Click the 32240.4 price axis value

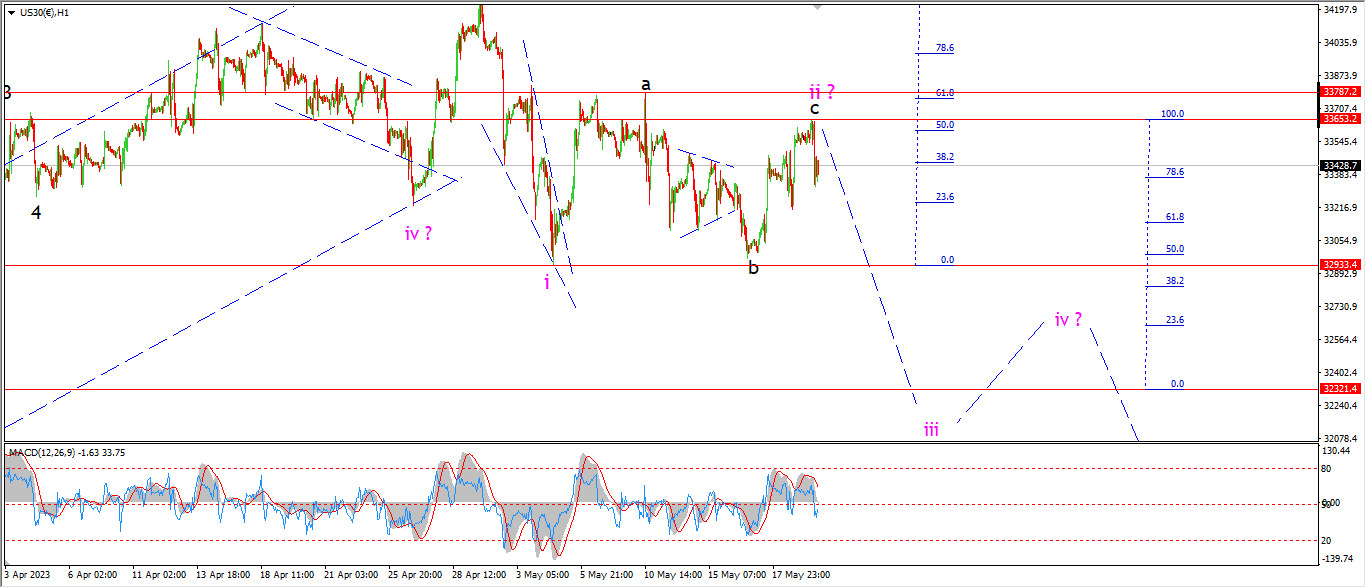(1338, 406)
